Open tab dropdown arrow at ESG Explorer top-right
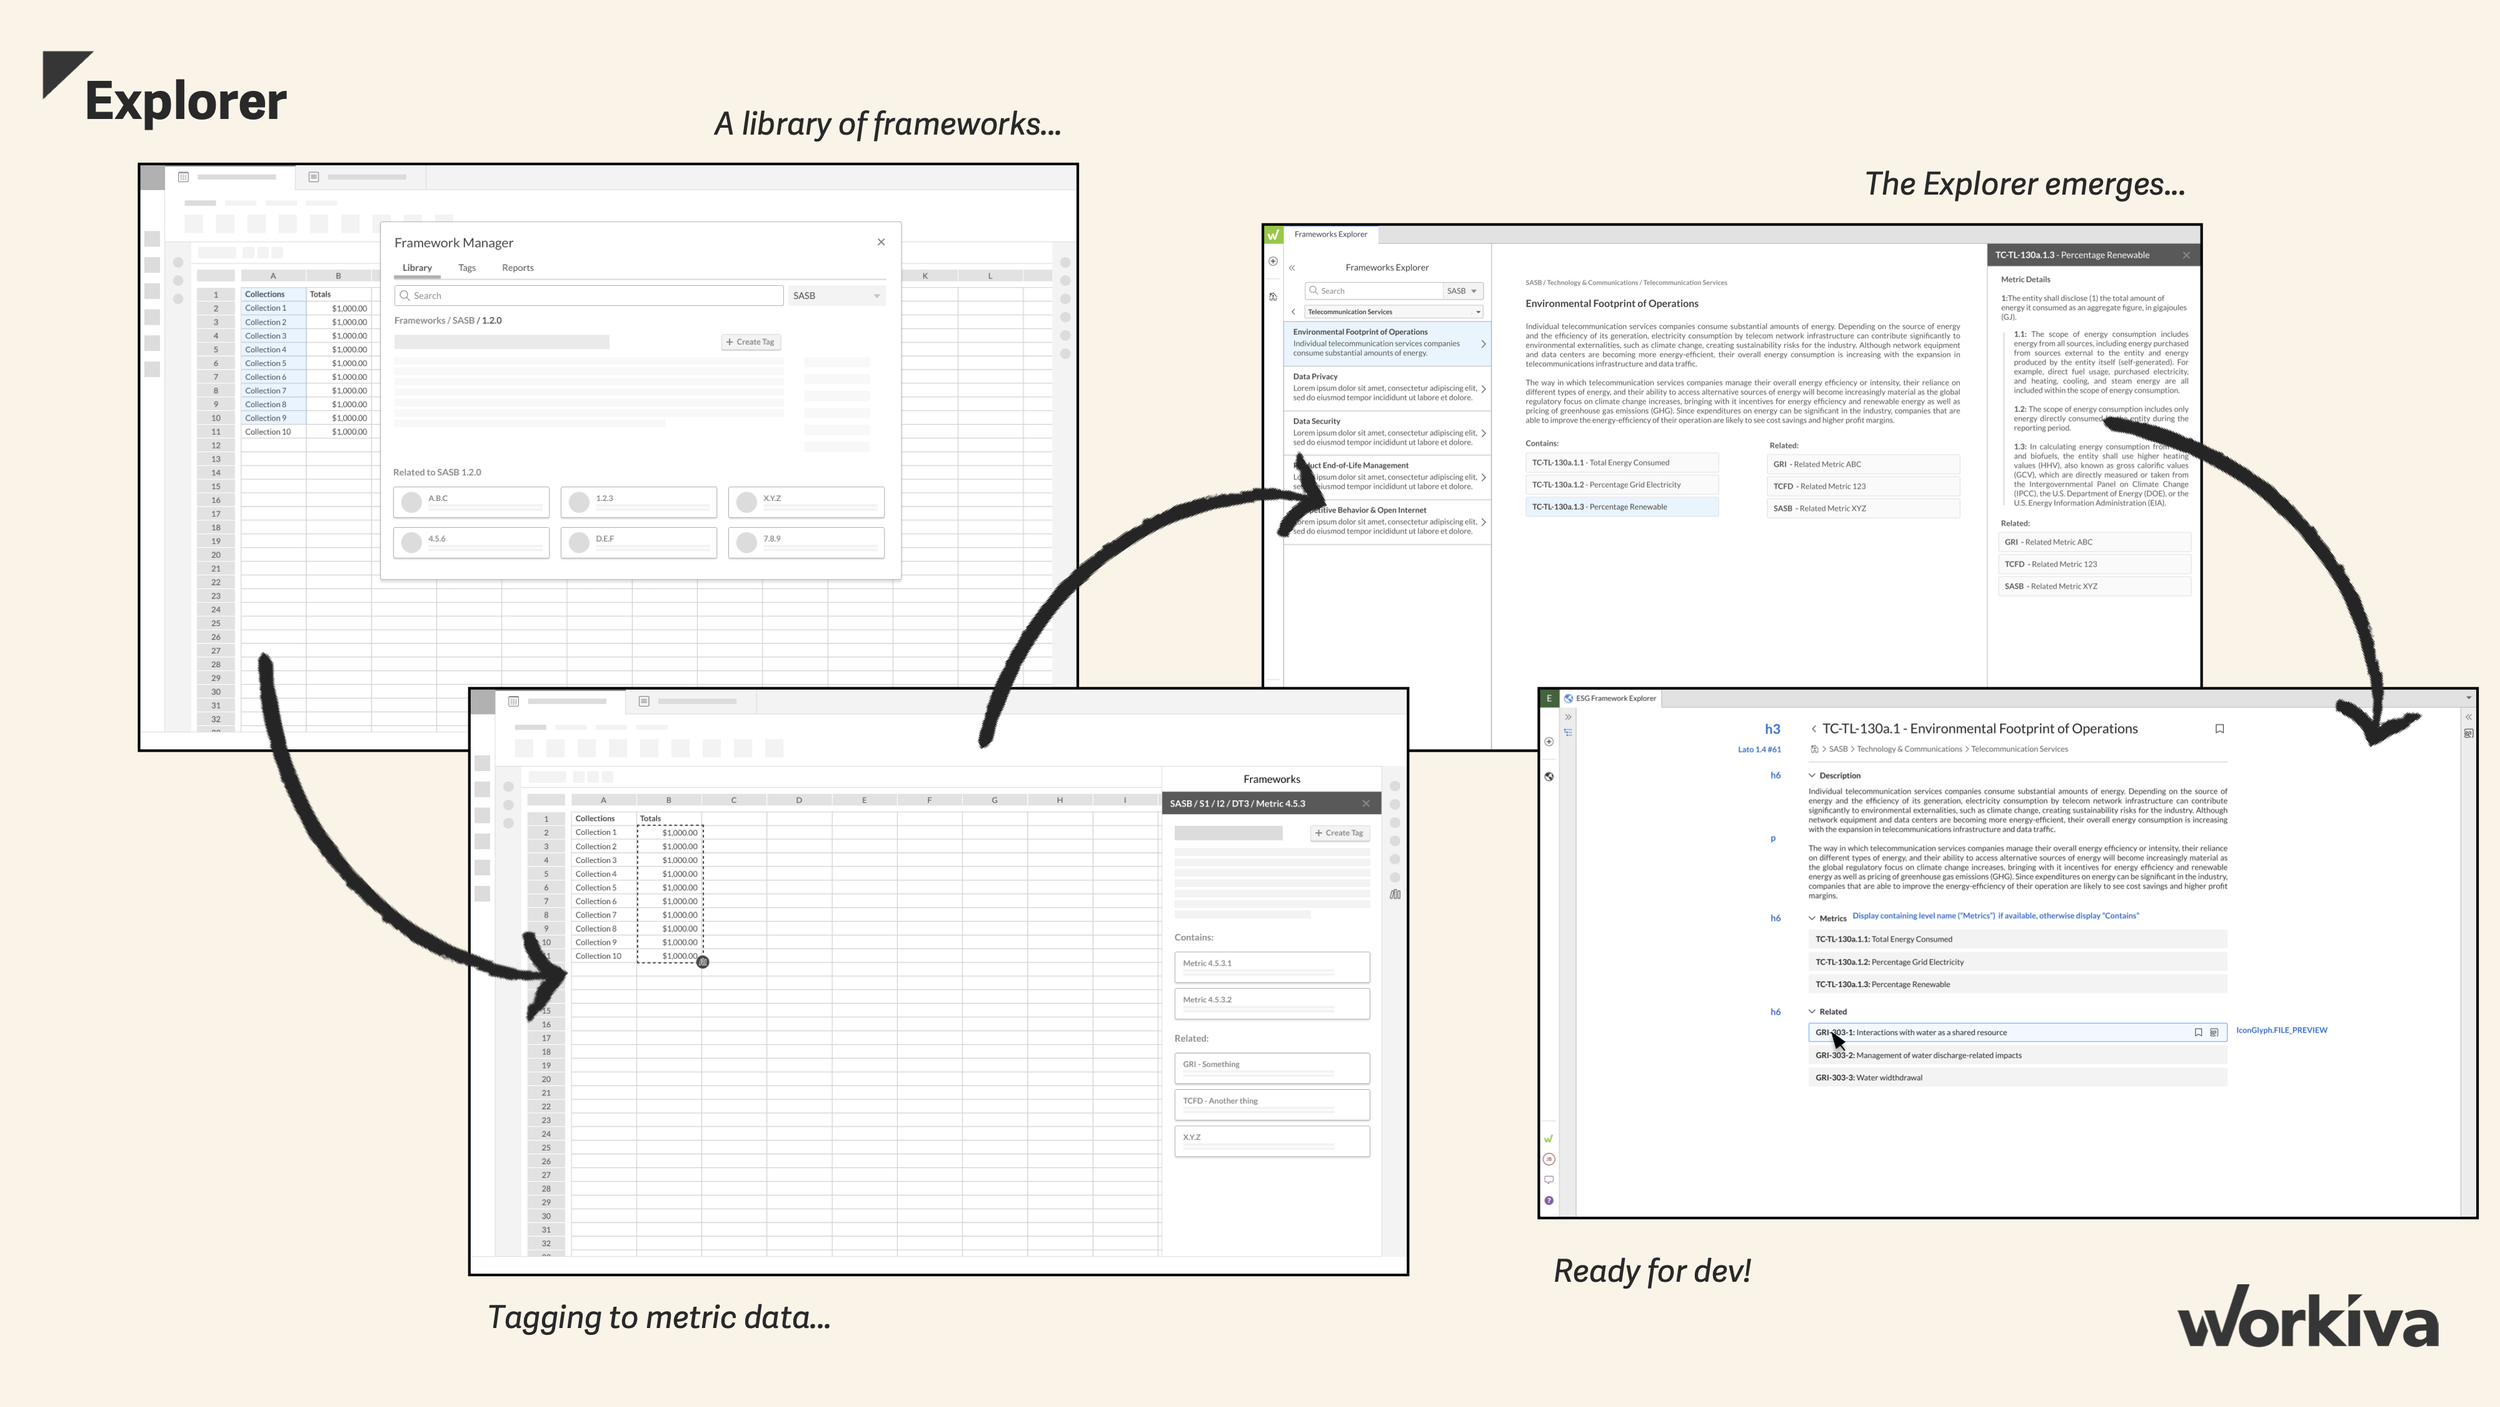This screenshot has width=2500, height=1407. point(2468,698)
